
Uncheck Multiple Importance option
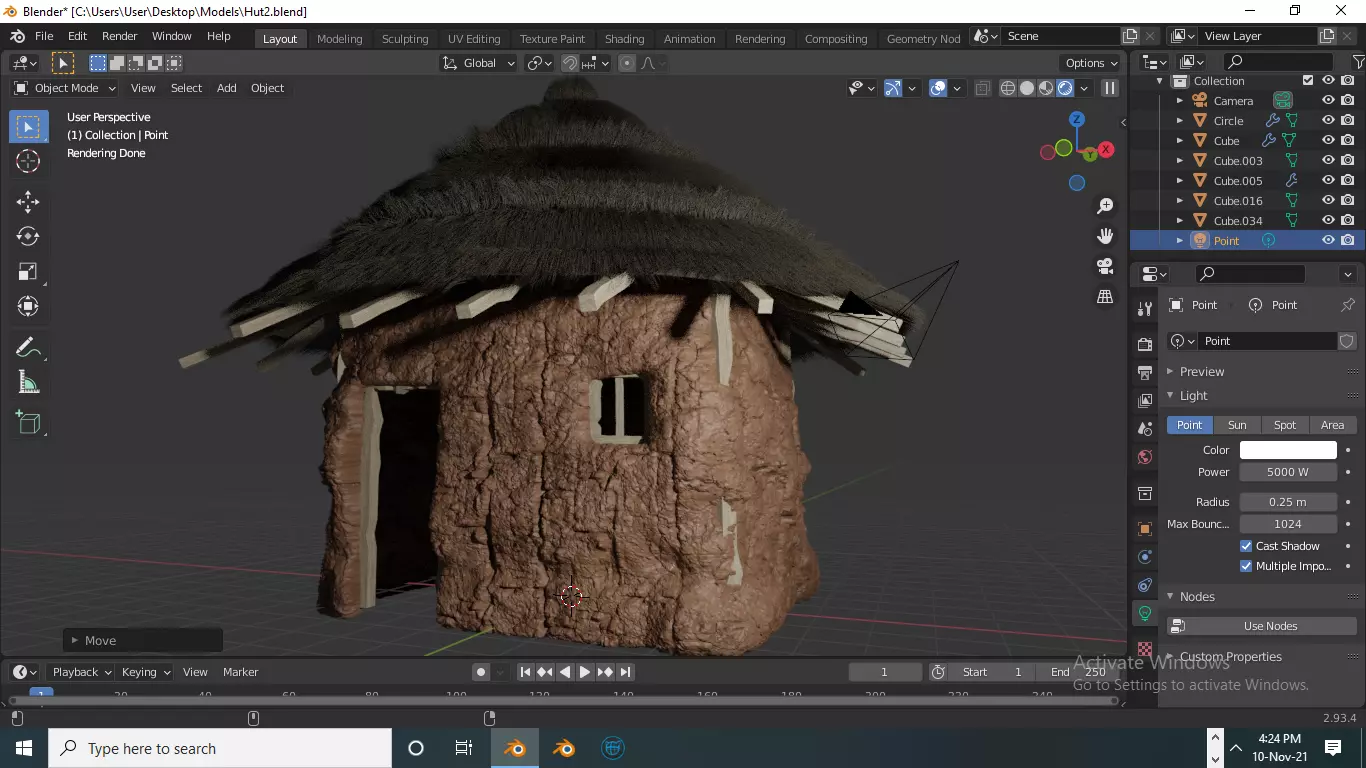(1246, 566)
